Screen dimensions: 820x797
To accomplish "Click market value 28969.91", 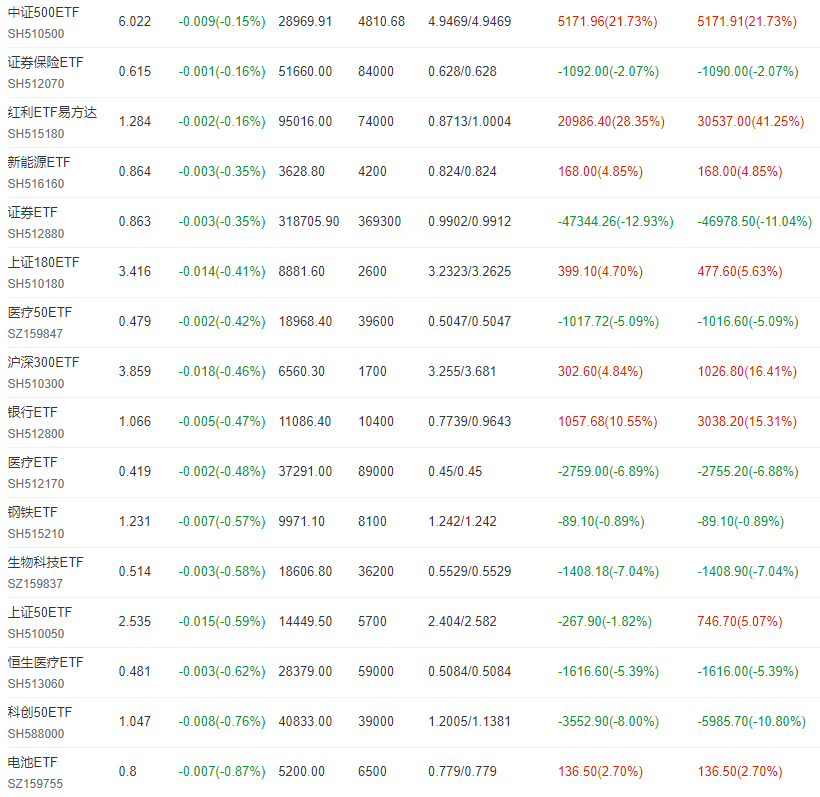I will tap(305, 21).
